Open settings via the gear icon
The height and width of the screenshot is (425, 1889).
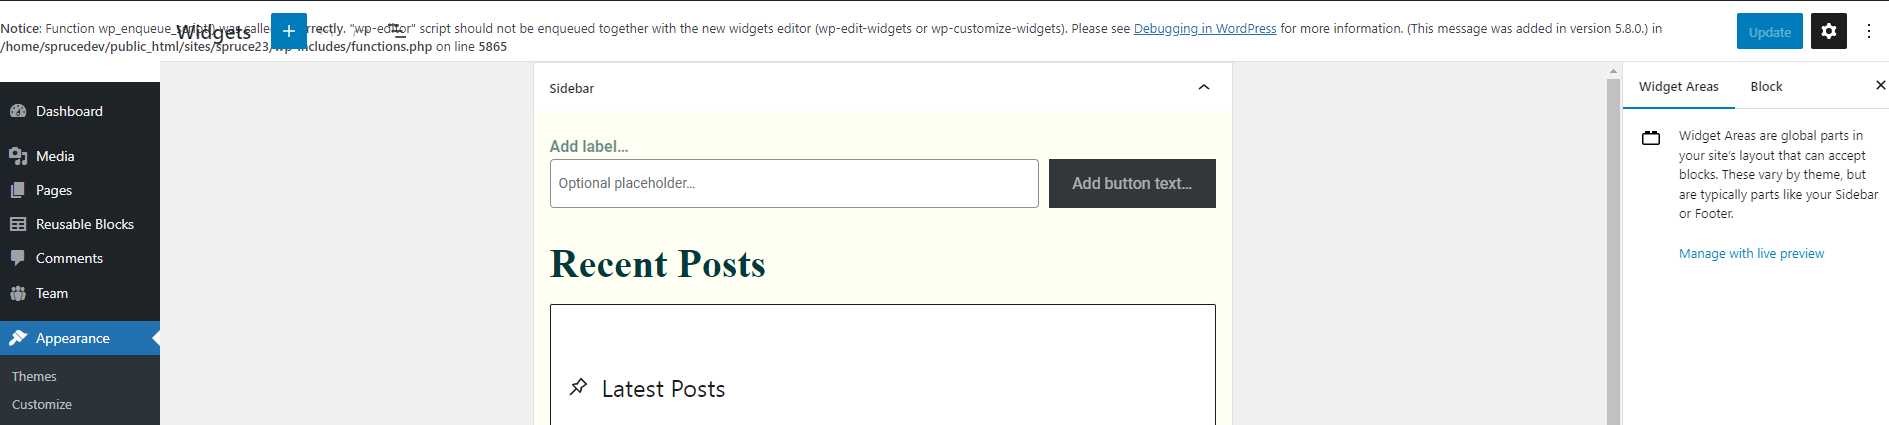1829,31
